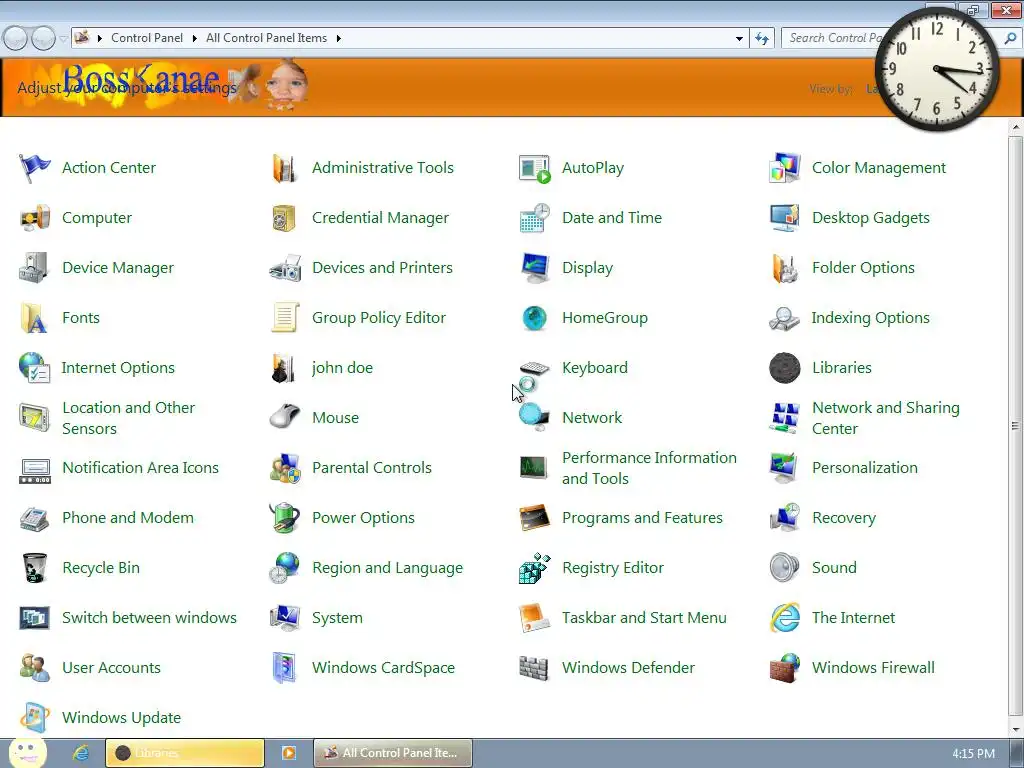Image resolution: width=1024 pixels, height=768 pixels.
Task: Click the Fonts folder icon
Action: coord(34,318)
